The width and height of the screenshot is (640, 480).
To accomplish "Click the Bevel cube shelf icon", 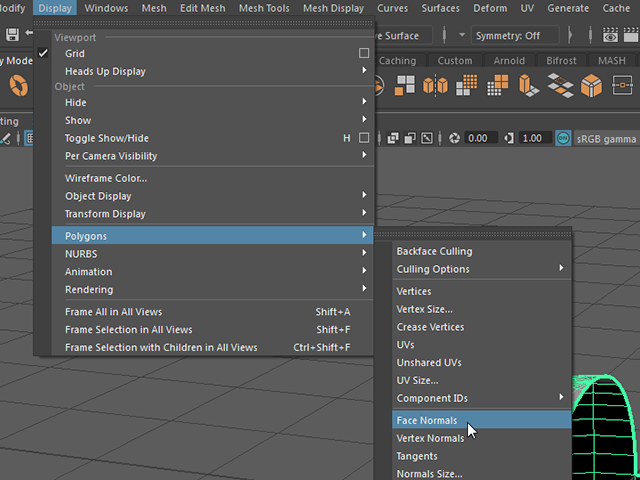I will coord(591,86).
